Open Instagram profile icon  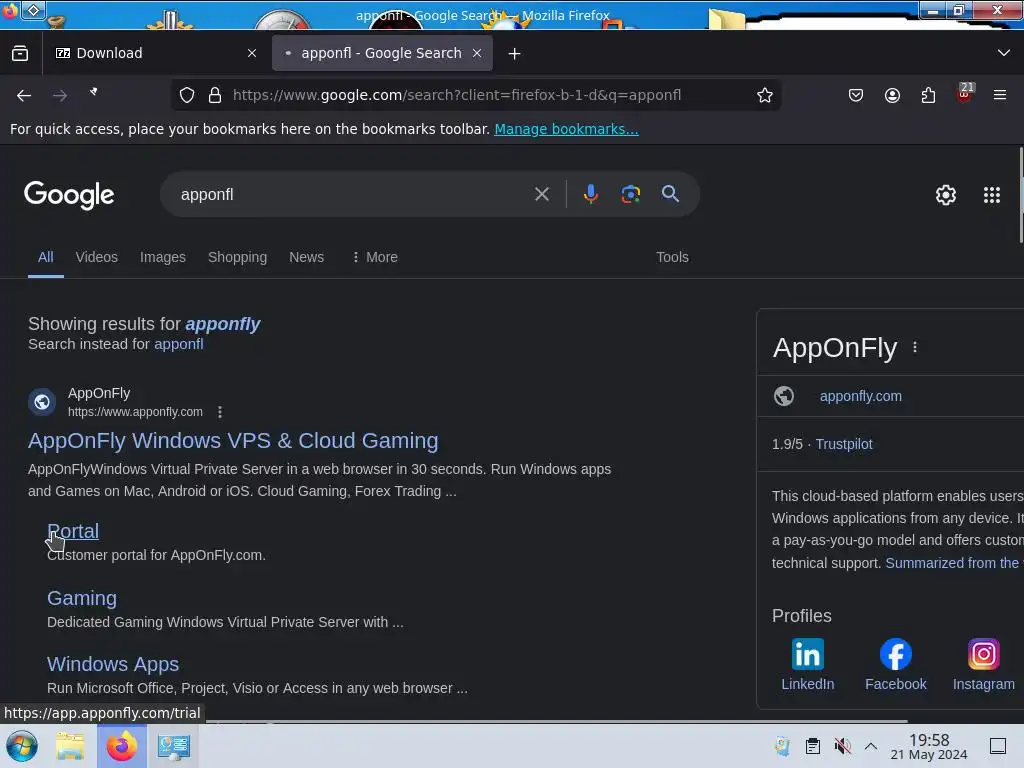point(984,654)
